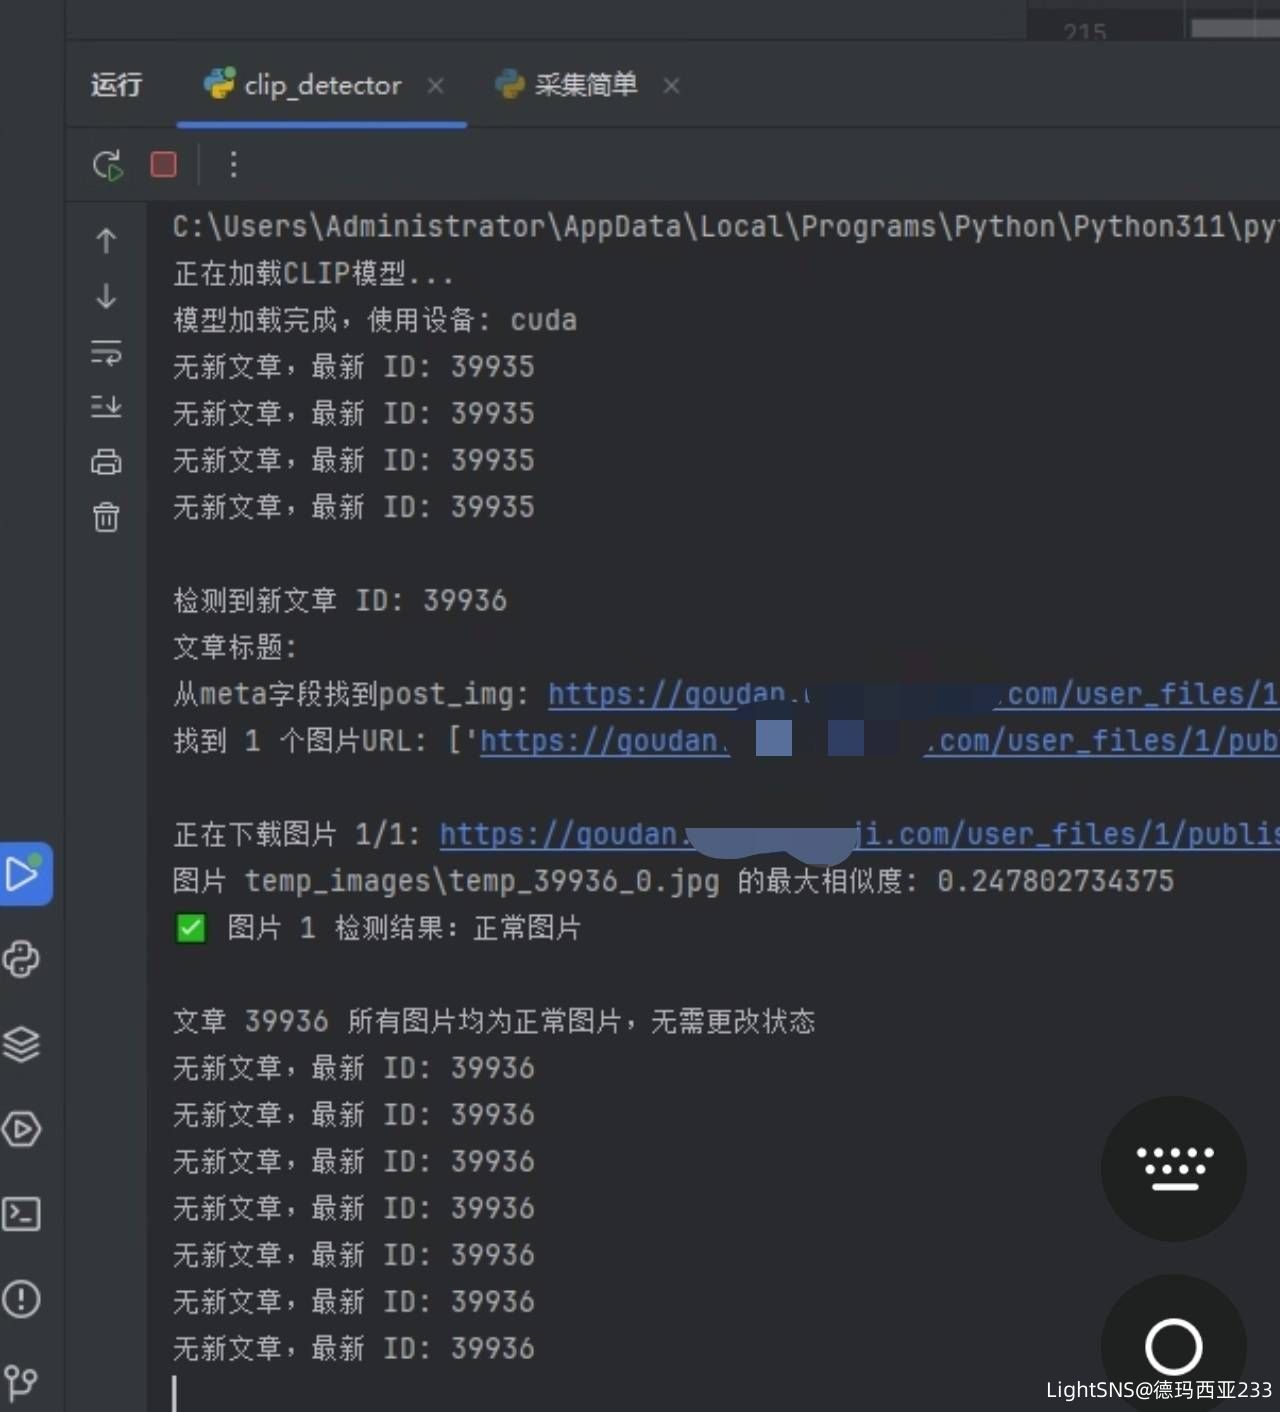Viewport: 1280px width, 1412px height.
Task: Switch to the 采集简单 run tab
Action: click(584, 86)
